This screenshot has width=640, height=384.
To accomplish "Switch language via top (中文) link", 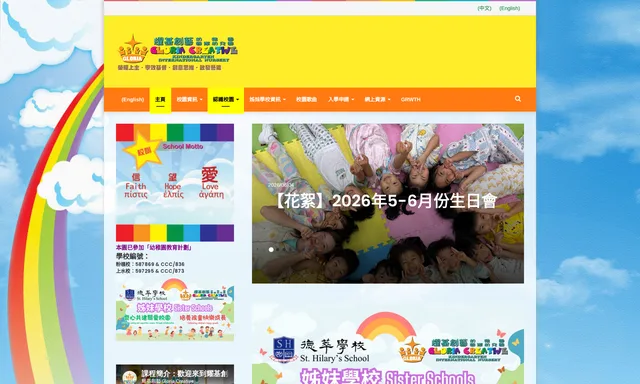I will 484,8.
